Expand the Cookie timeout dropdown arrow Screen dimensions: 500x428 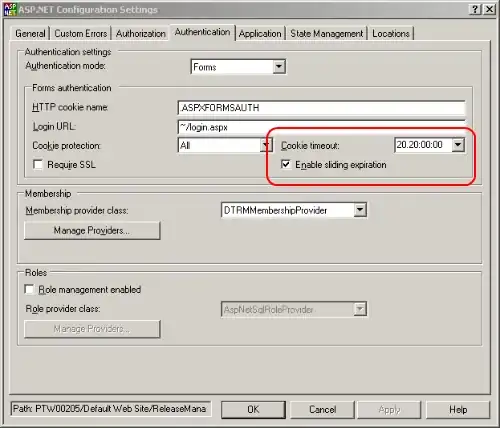[458, 145]
